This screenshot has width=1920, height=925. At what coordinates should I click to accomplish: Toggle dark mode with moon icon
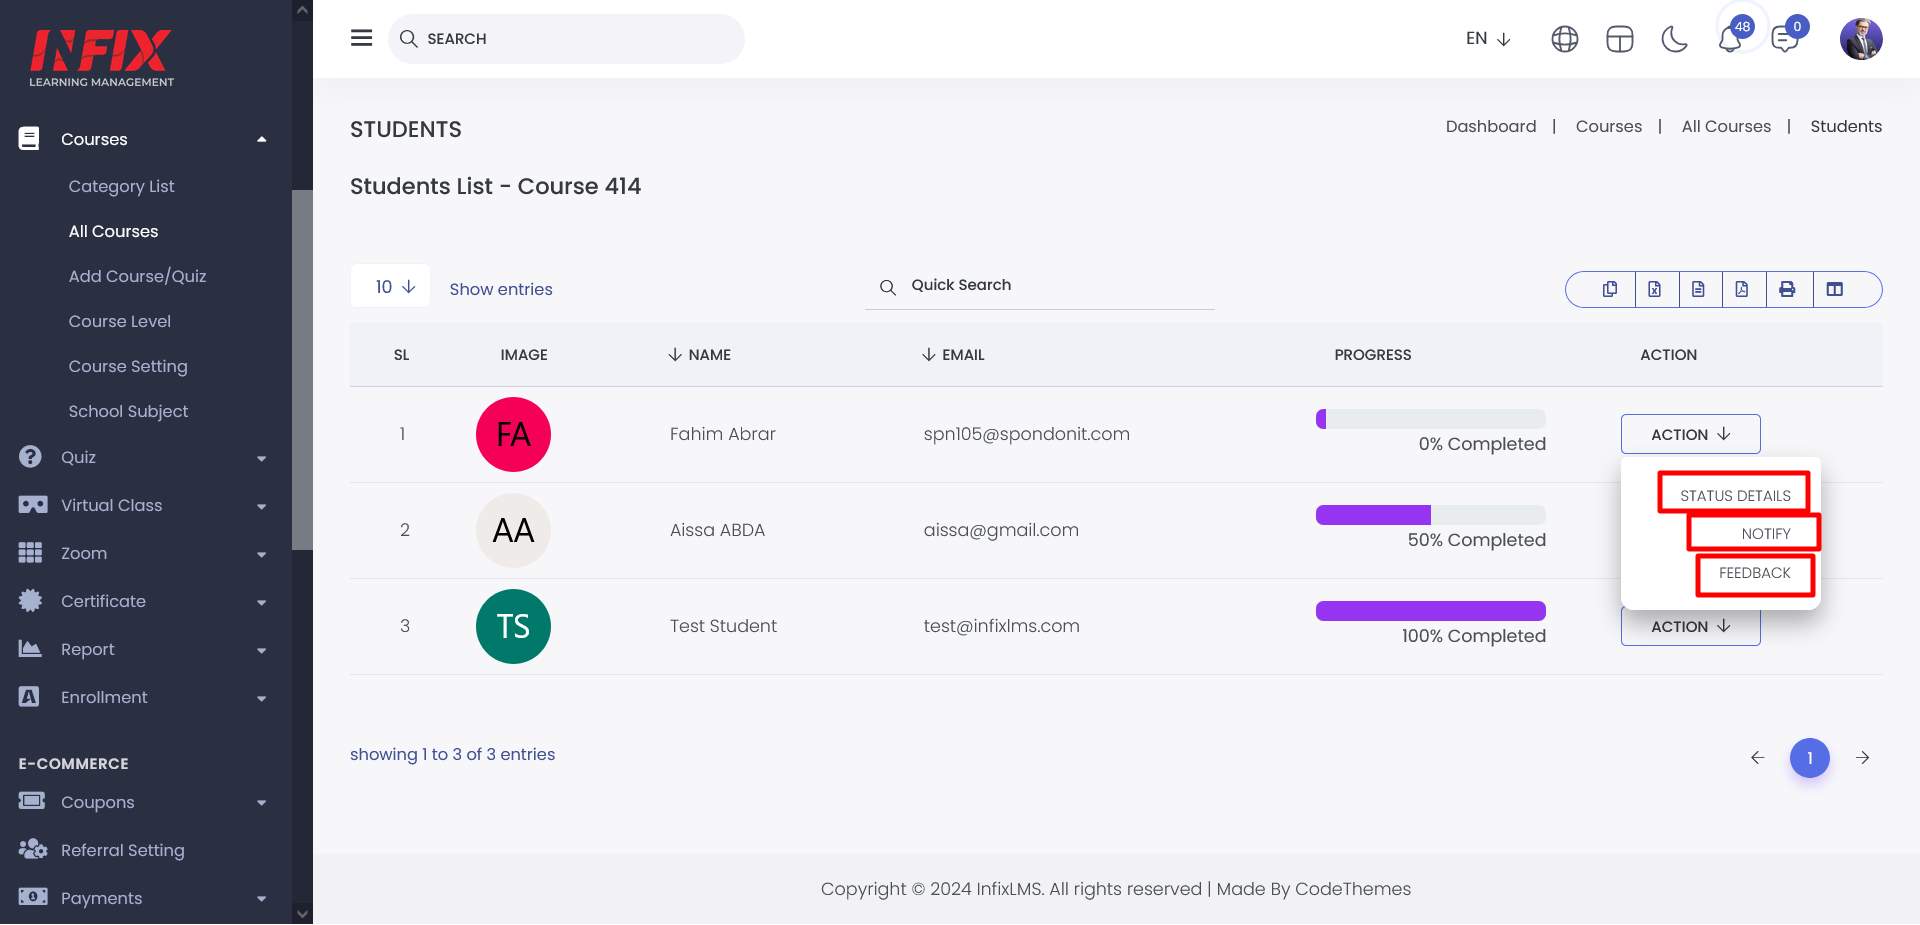1674,39
